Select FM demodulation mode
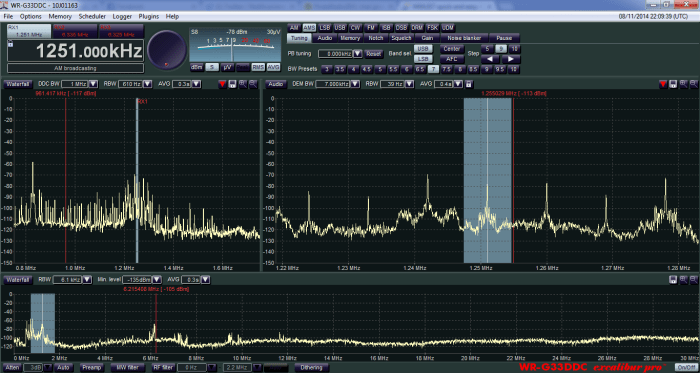 [371, 28]
